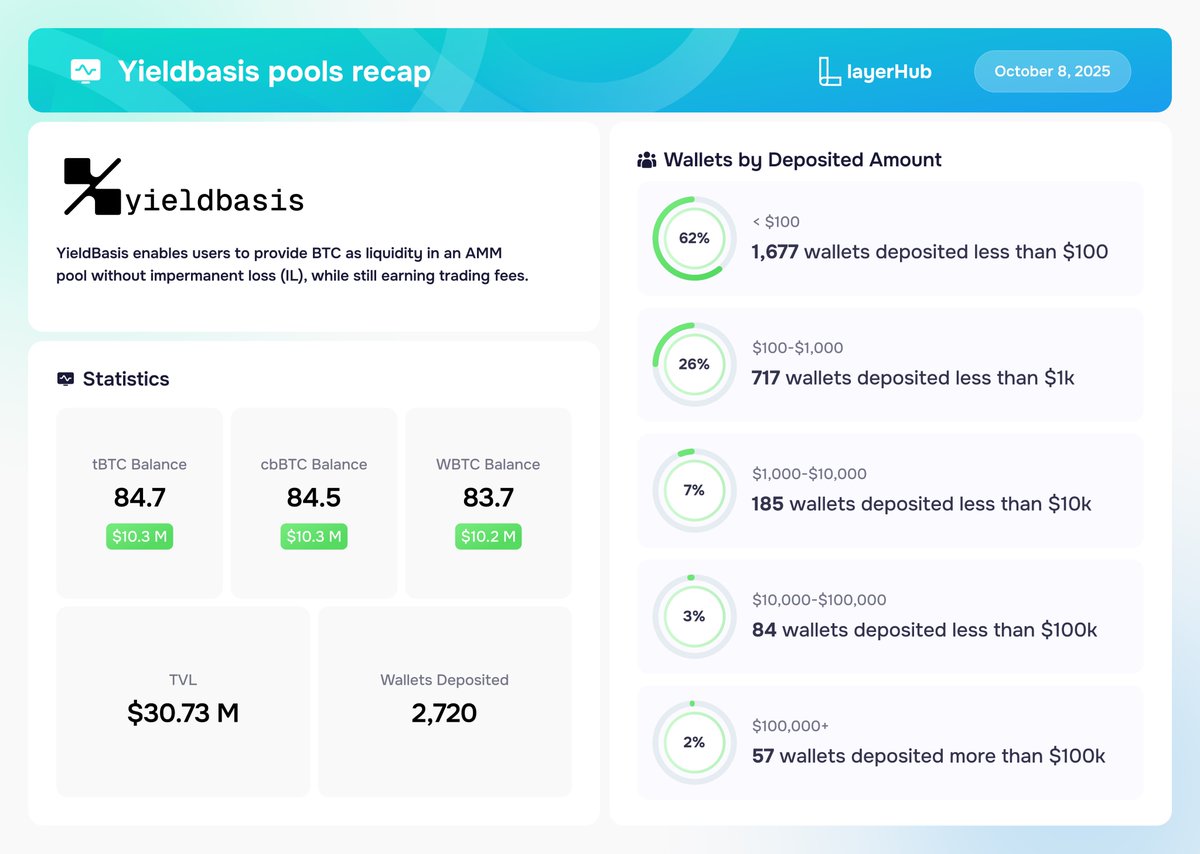The width and height of the screenshot is (1200, 854).
Task: Click the Statistics heading text
Action: pos(126,379)
